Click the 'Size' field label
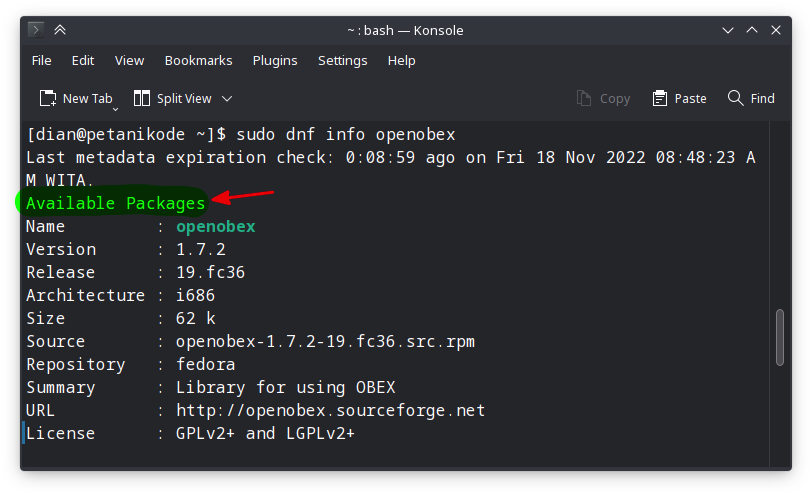Viewport: 812px width, 495px height. pos(46,318)
